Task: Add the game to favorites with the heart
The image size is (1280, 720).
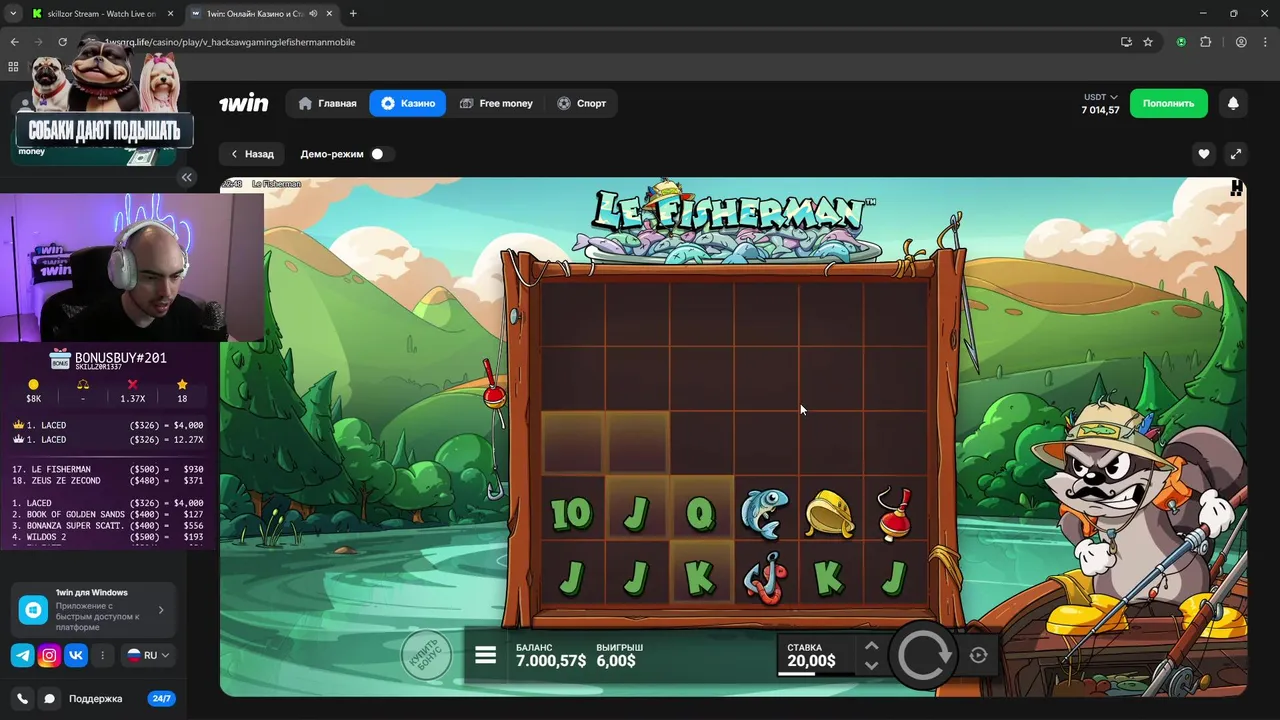Action: coord(1204,154)
